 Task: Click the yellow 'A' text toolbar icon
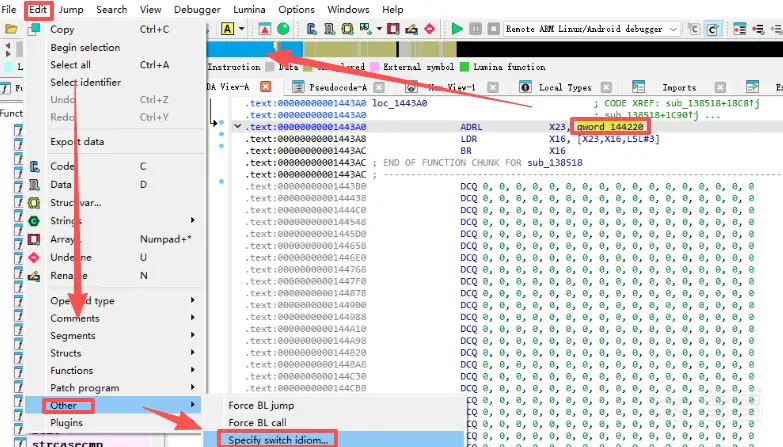coord(227,29)
